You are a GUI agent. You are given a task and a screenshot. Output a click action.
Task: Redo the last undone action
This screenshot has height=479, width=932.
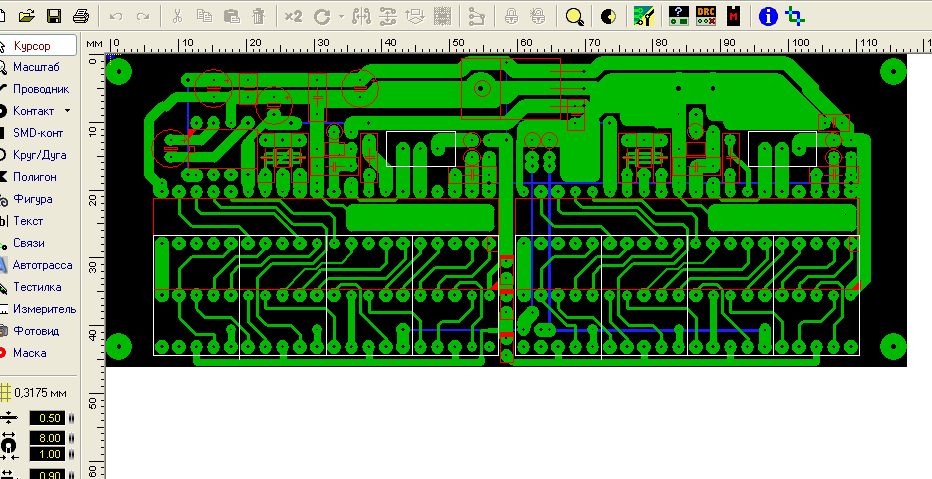[143, 16]
